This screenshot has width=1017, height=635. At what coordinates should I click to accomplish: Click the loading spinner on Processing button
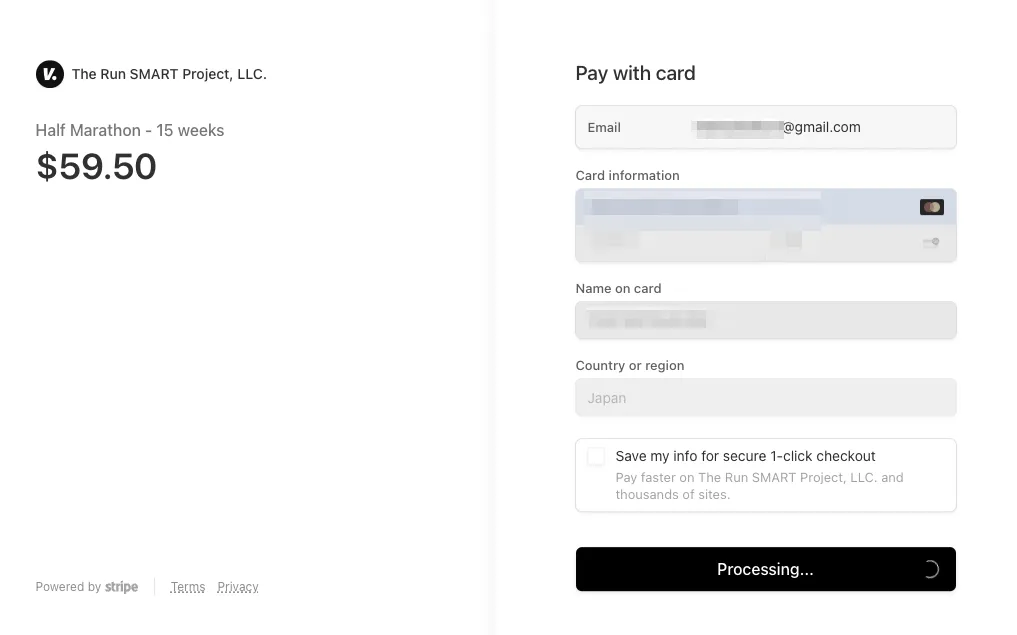[x=930, y=570]
